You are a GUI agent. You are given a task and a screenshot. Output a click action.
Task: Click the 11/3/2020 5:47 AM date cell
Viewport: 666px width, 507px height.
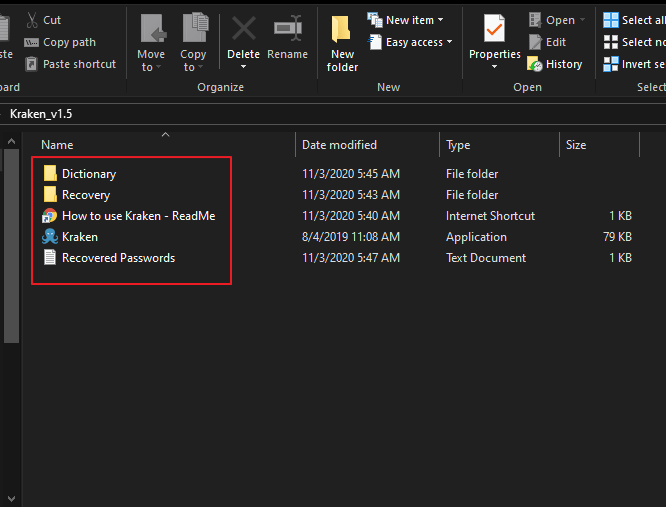351,258
